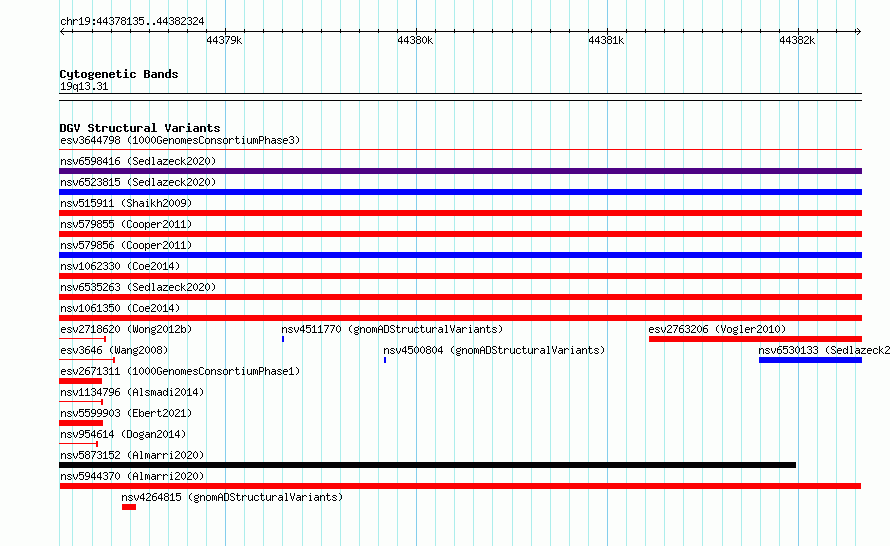
Task: Select the thin red esv2718620 variant glyph
Action: coord(82,339)
